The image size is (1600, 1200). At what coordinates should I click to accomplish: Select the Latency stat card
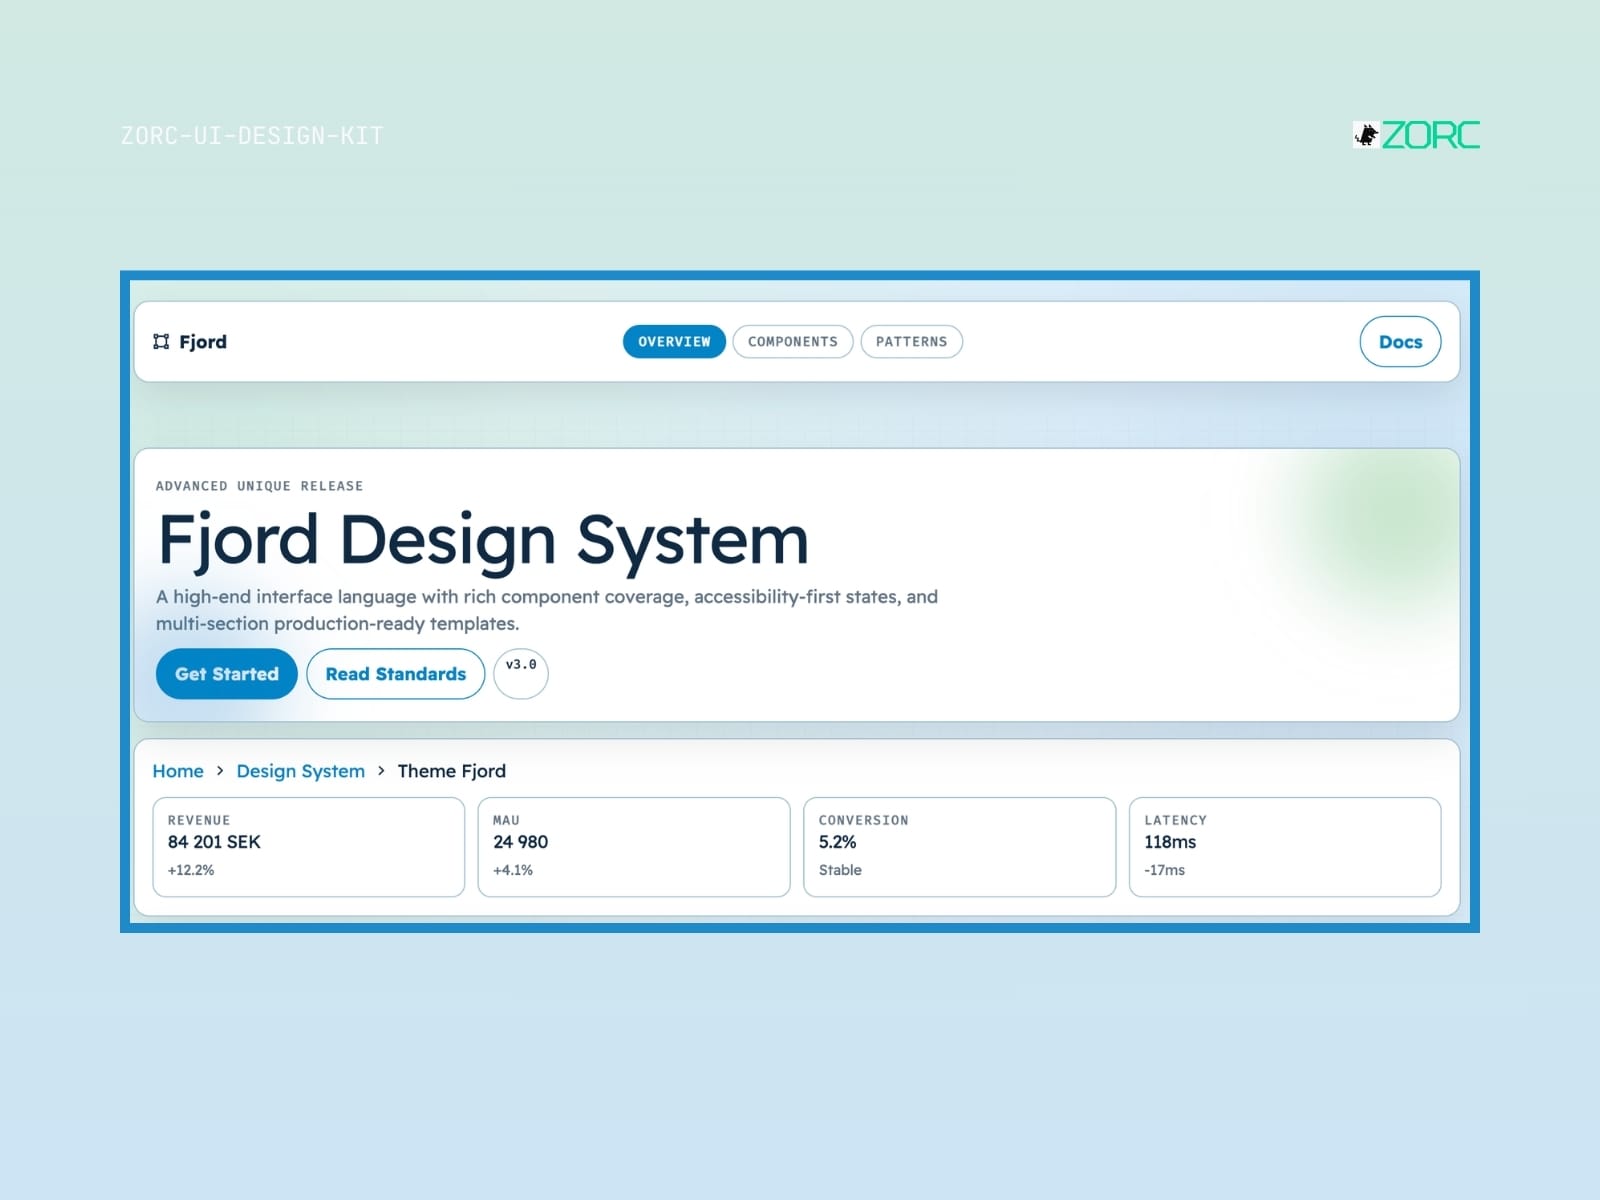click(x=1285, y=847)
